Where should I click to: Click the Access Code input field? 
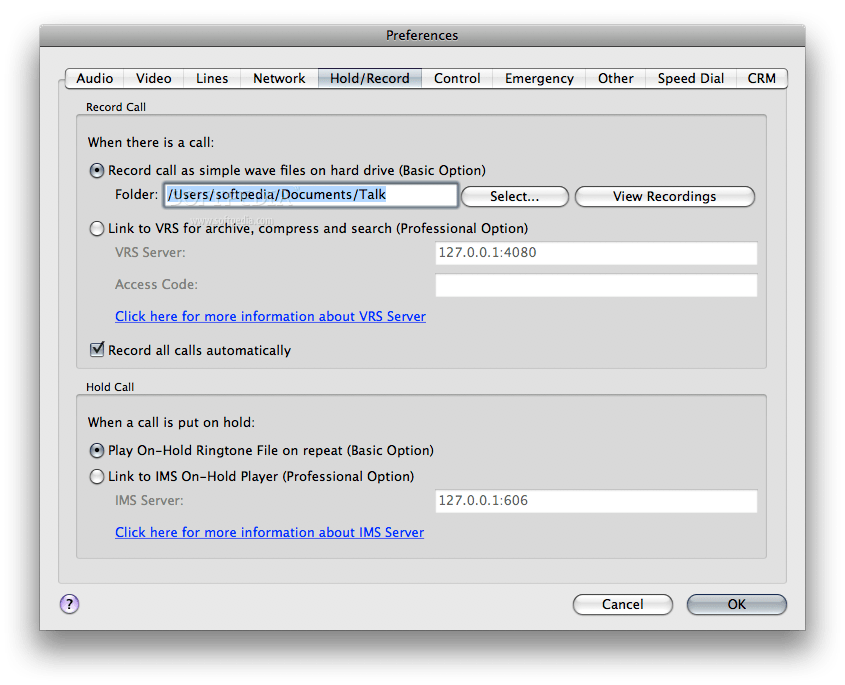click(595, 285)
